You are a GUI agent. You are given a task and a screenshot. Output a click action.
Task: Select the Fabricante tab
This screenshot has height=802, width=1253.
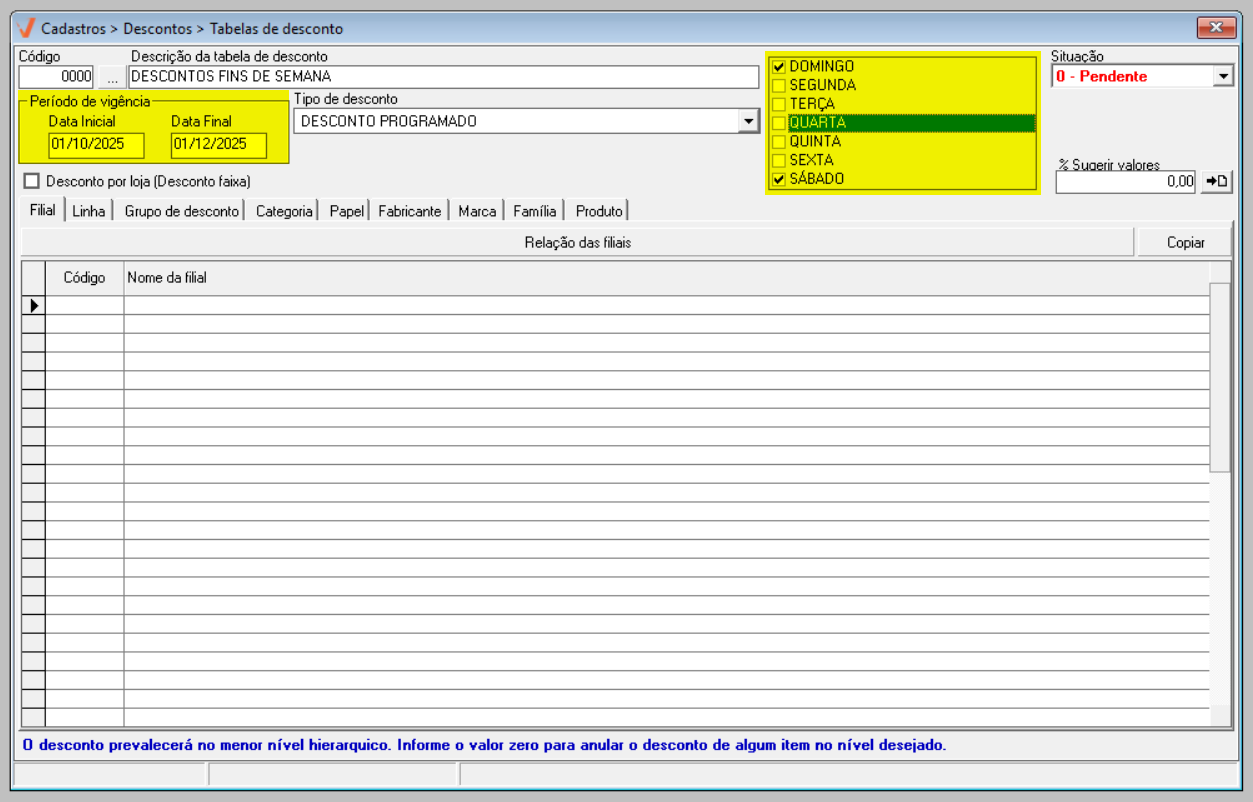[x=409, y=211]
